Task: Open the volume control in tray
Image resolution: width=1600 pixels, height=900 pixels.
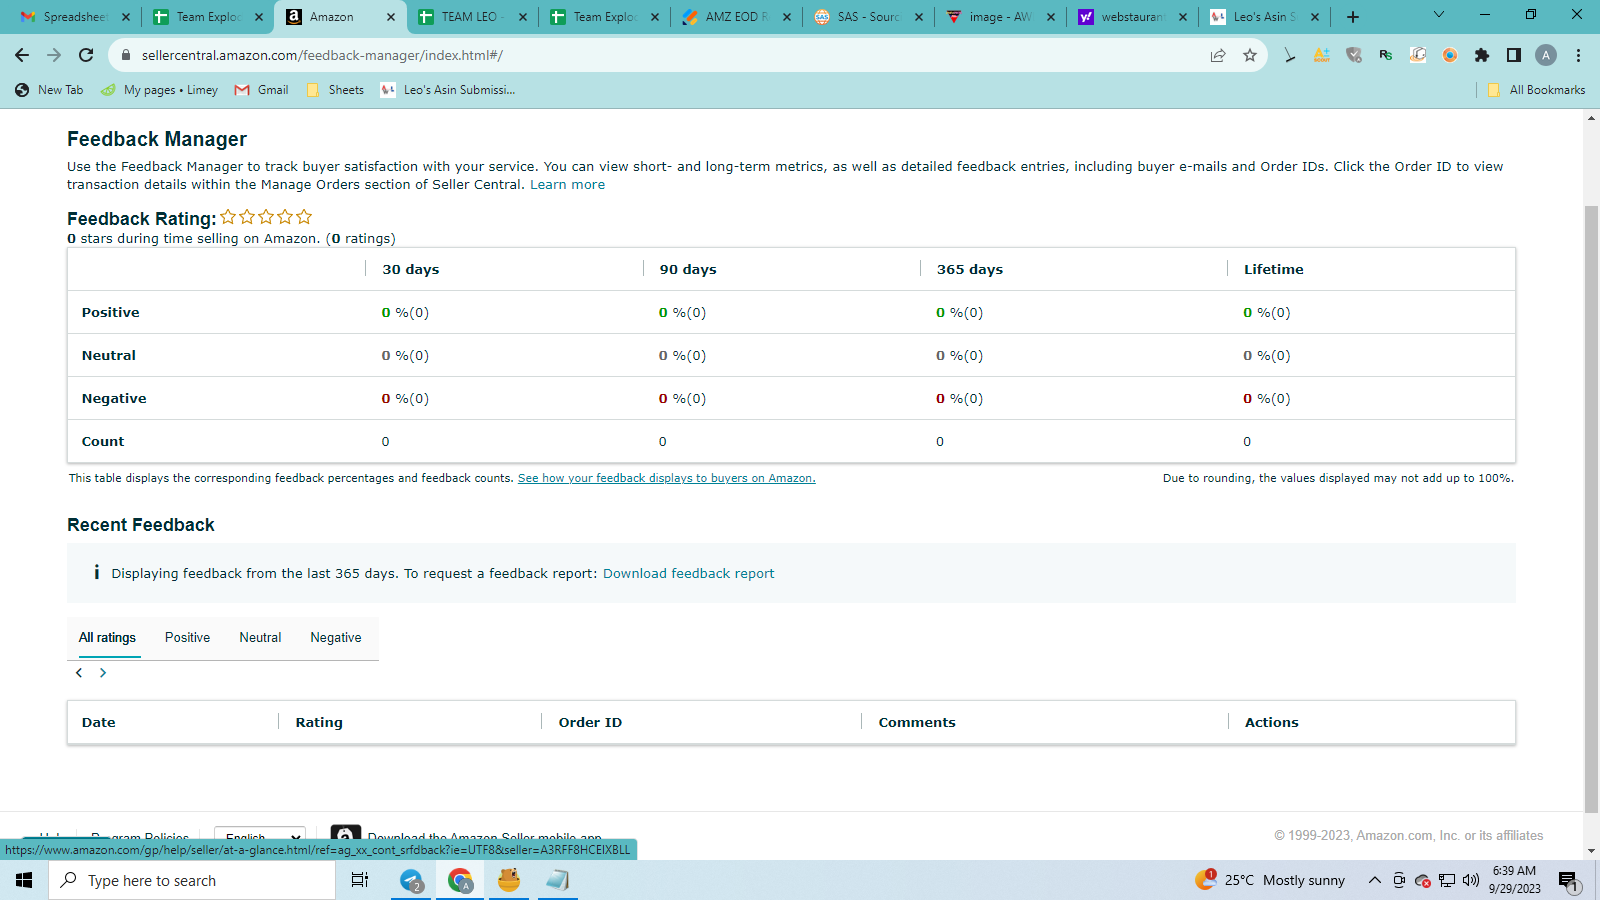Action: (x=1471, y=880)
